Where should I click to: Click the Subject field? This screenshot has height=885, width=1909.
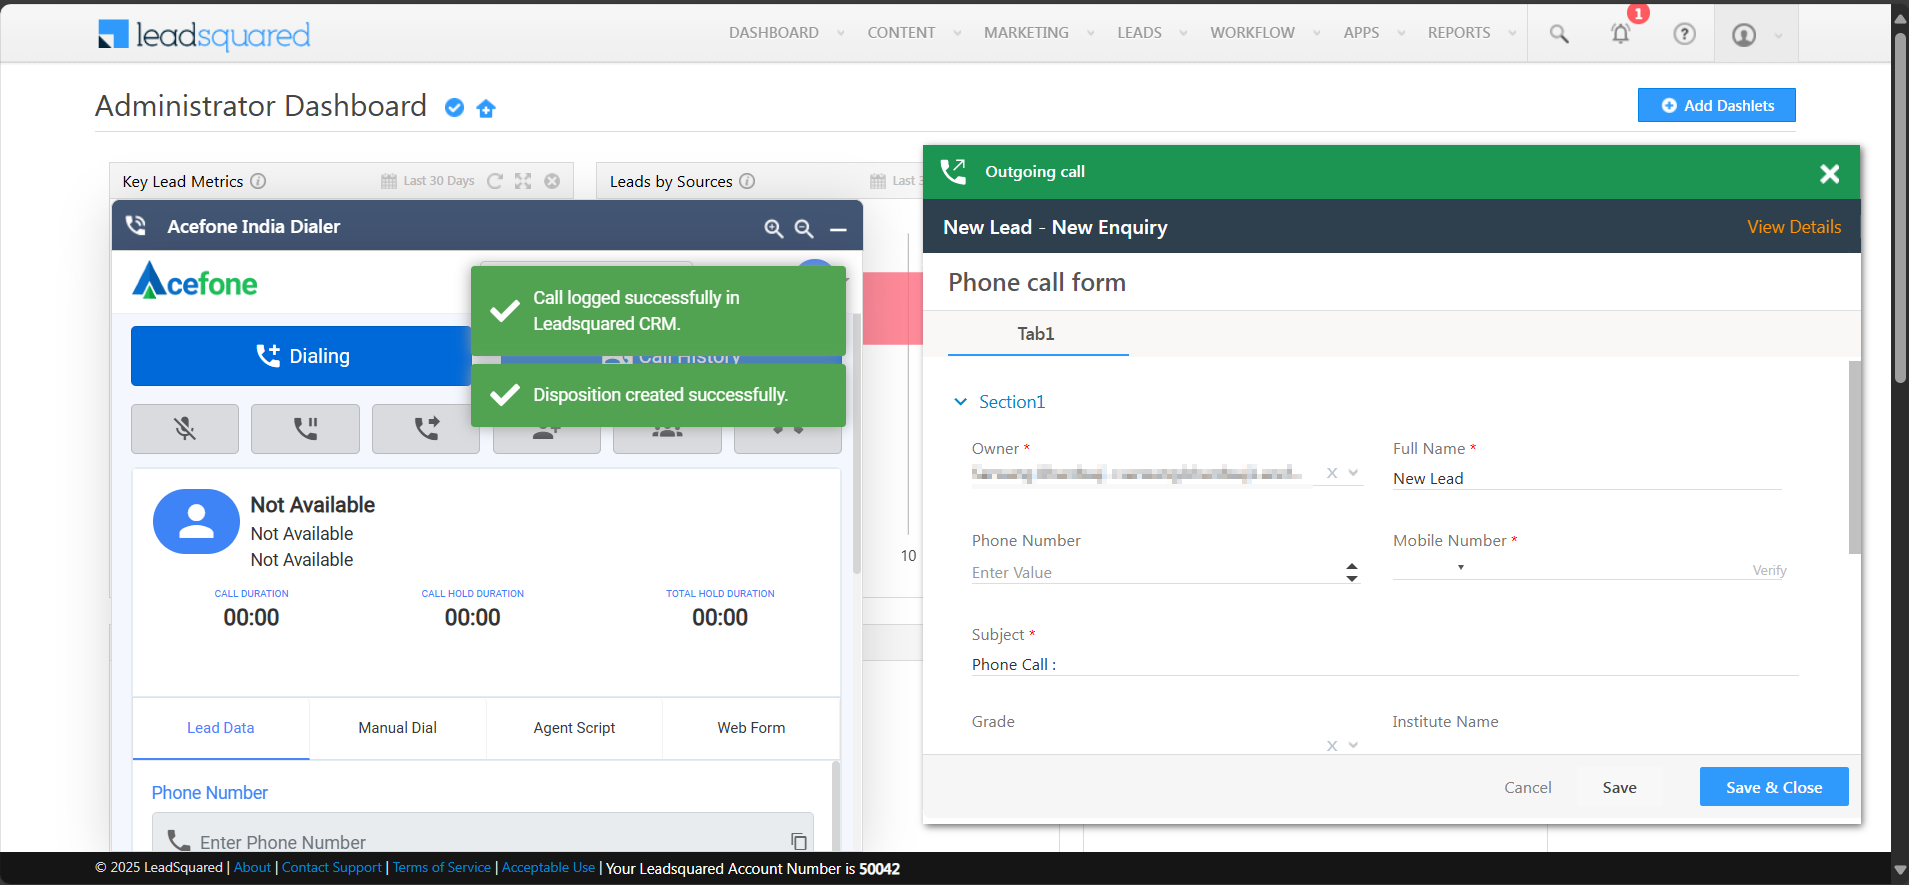pyautogui.click(x=1384, y=664)
